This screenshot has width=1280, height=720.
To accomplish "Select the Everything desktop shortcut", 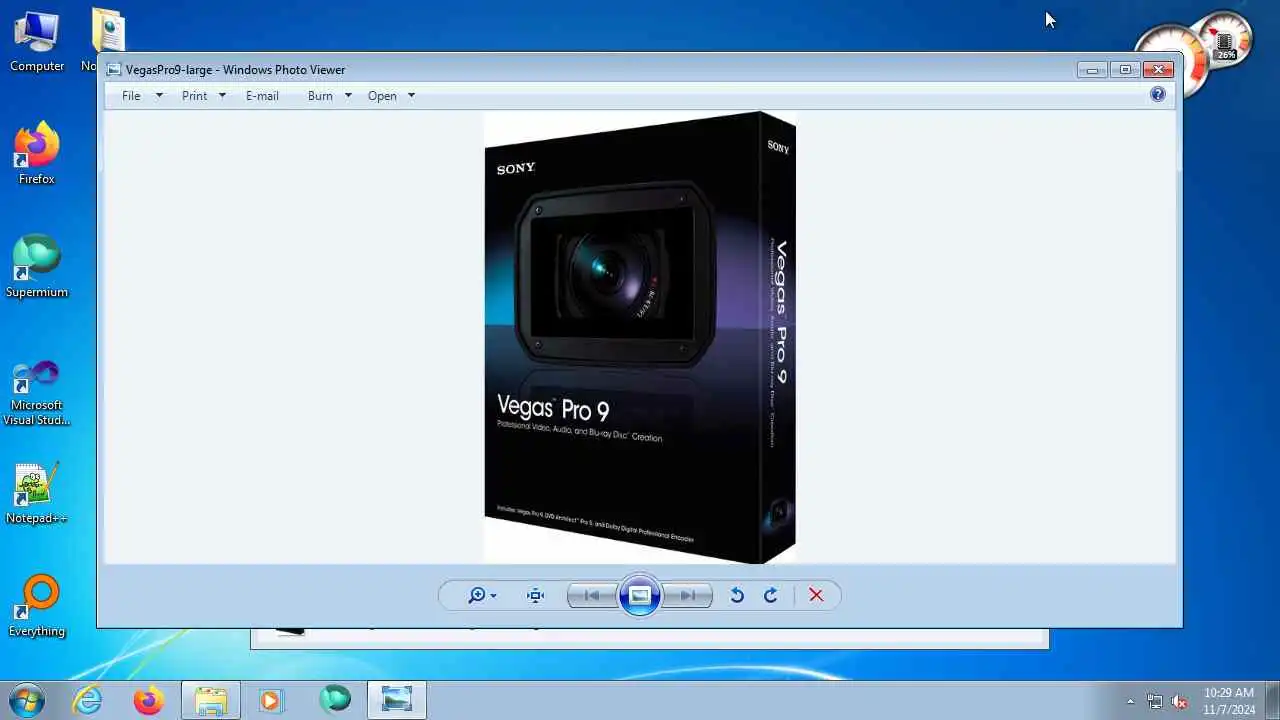I will pyautogui.click(x=37, y=606).
